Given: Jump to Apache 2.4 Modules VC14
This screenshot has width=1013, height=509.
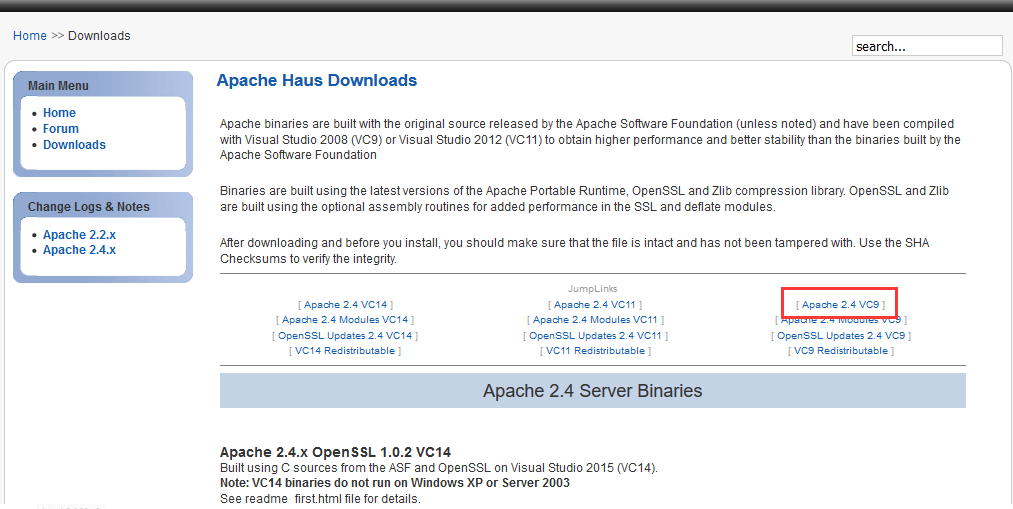Looking at the screenshot, I should [345, 320].
